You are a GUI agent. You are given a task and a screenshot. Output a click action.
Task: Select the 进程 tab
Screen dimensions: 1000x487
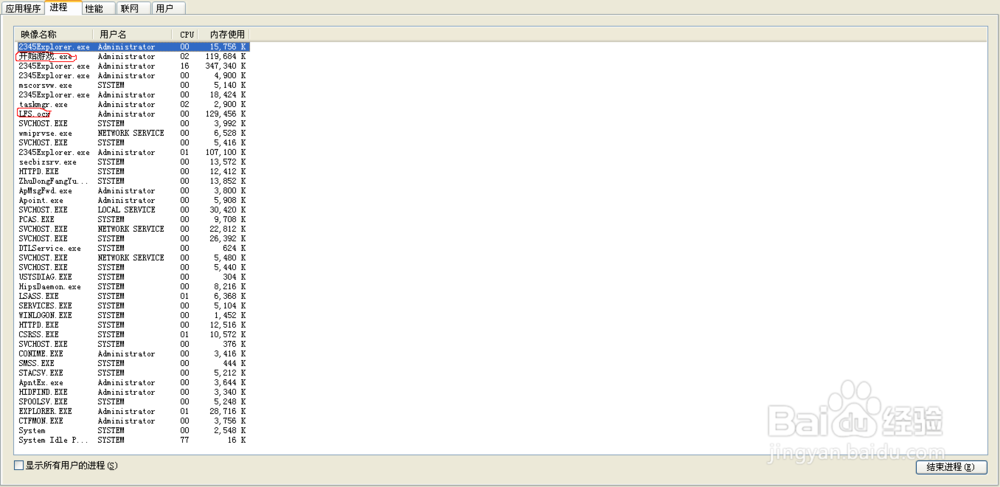pos(62,8)
